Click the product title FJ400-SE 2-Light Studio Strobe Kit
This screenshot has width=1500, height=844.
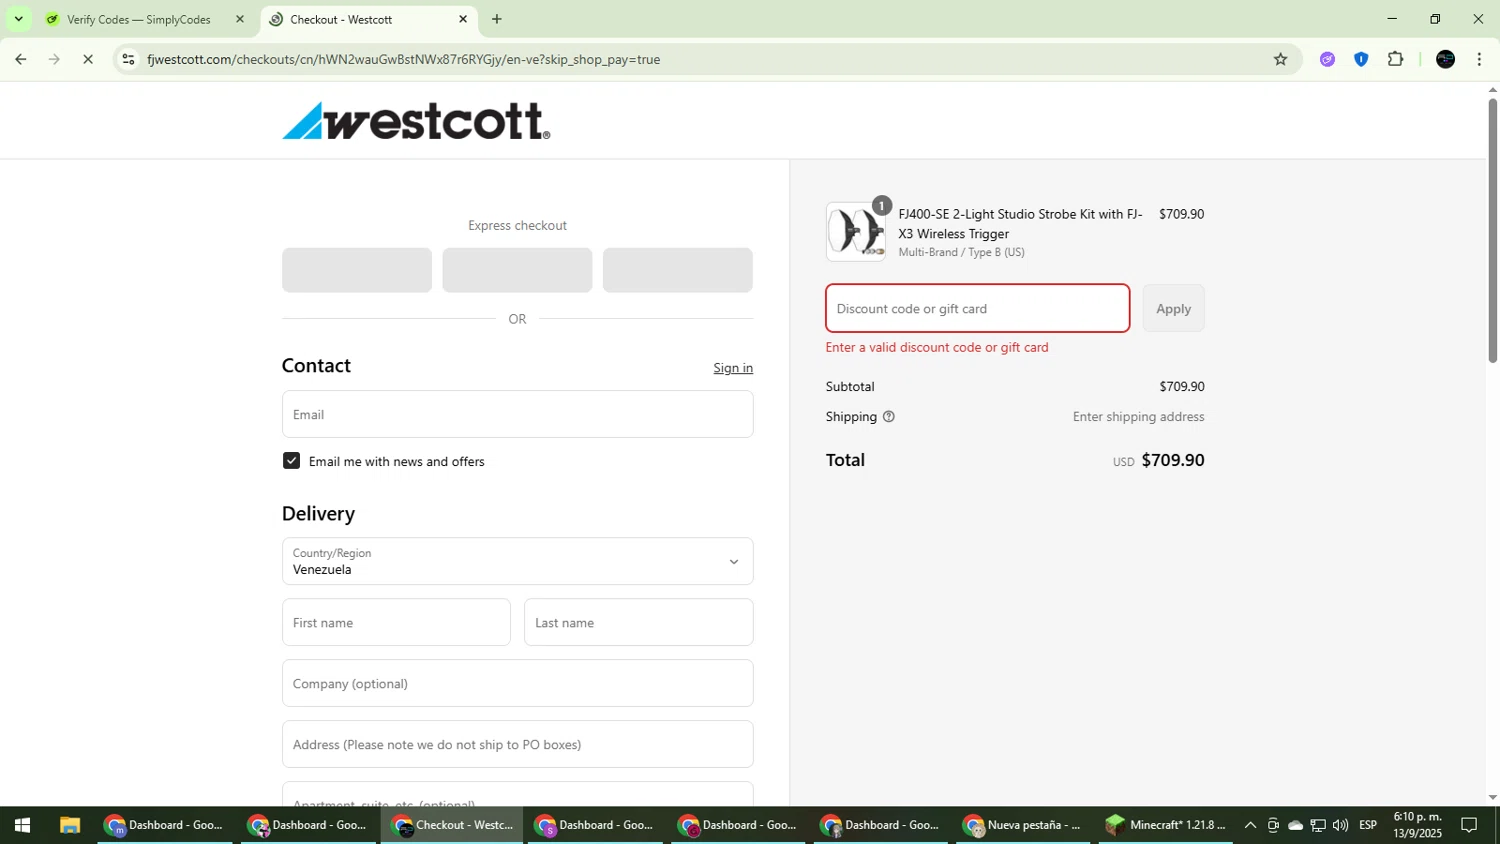point(1020,224)
